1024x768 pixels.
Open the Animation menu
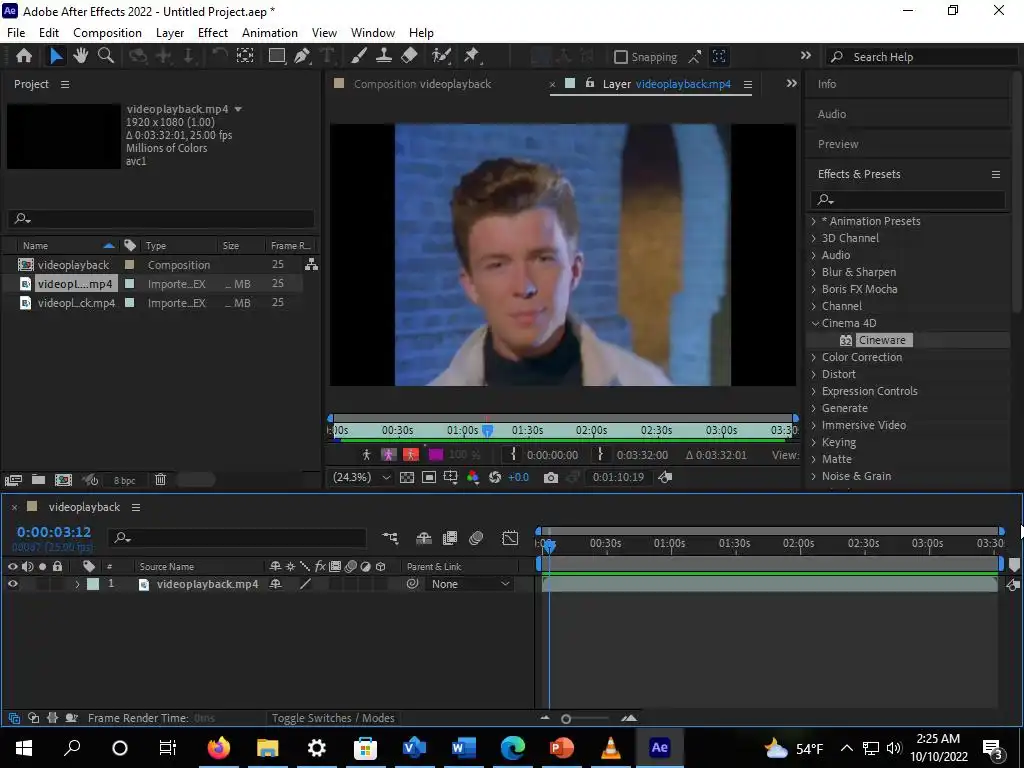pos(270,33)
